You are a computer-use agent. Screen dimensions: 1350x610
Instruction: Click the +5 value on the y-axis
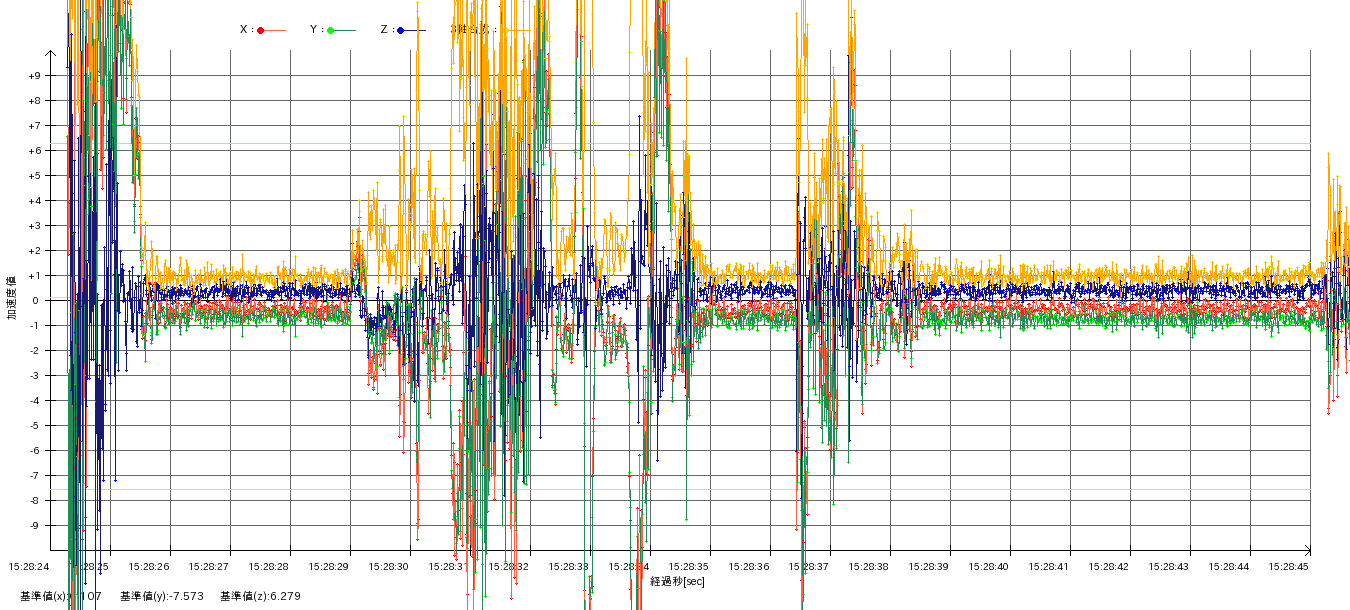click(x=34, y=176)
